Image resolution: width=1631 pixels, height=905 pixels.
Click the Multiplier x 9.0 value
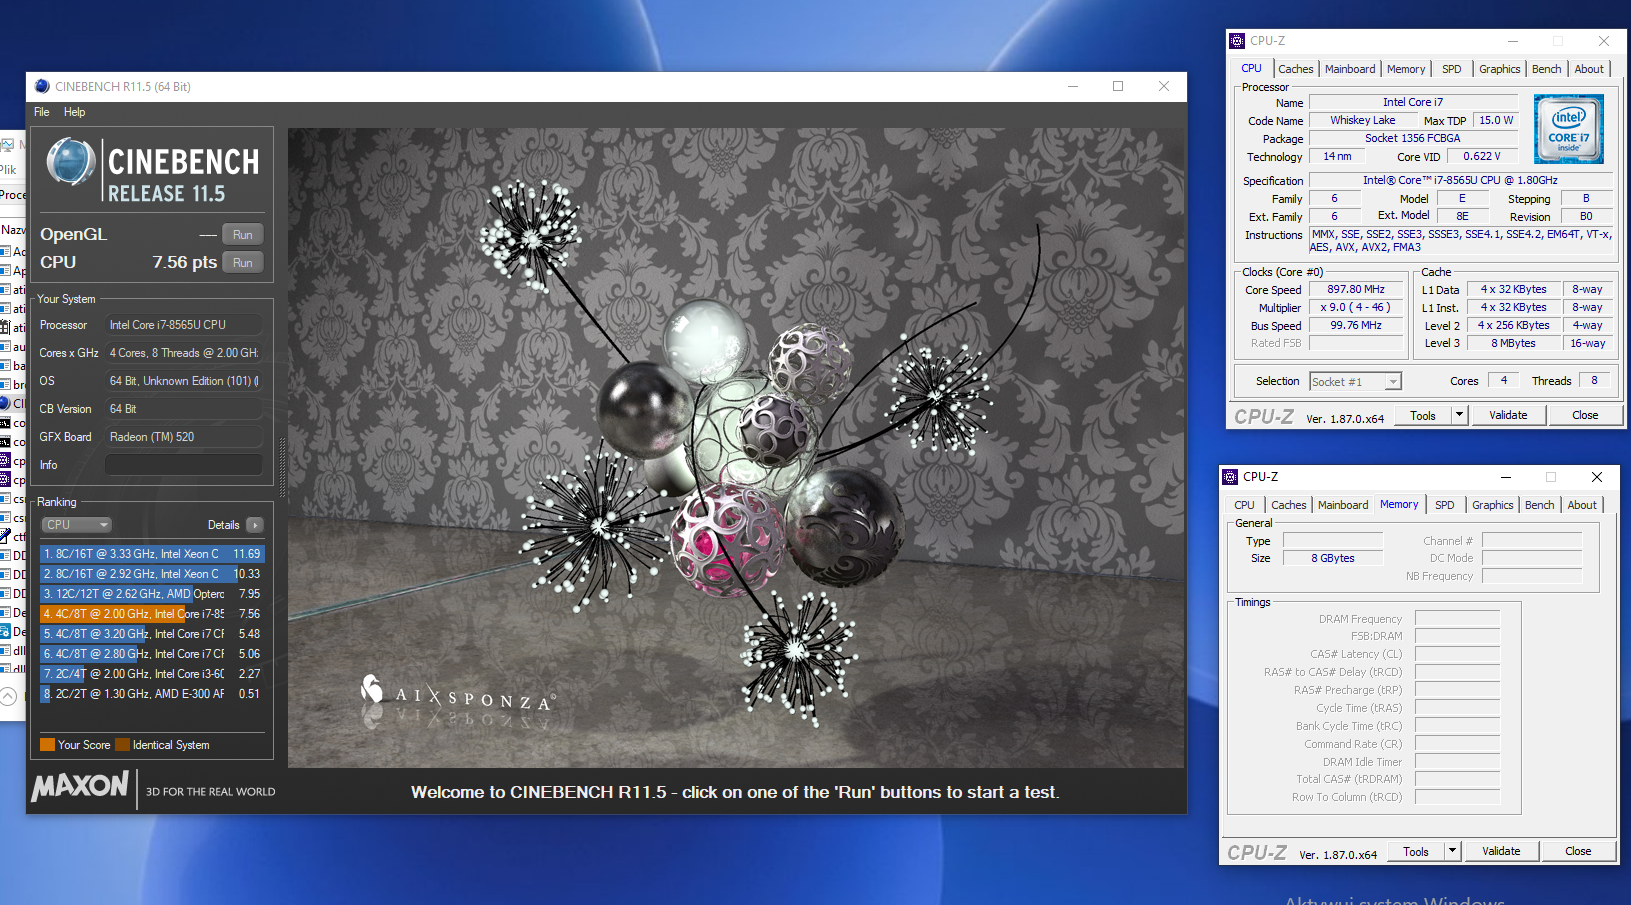tap(1356, 308)
